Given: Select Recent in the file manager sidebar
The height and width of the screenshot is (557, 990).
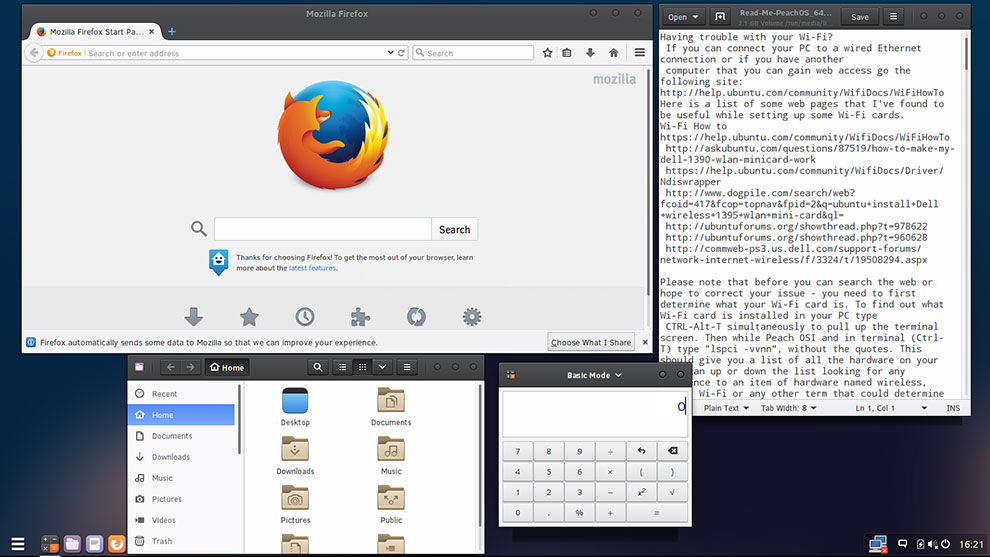Looking at the screenshot, I should [x=182, y=393].
